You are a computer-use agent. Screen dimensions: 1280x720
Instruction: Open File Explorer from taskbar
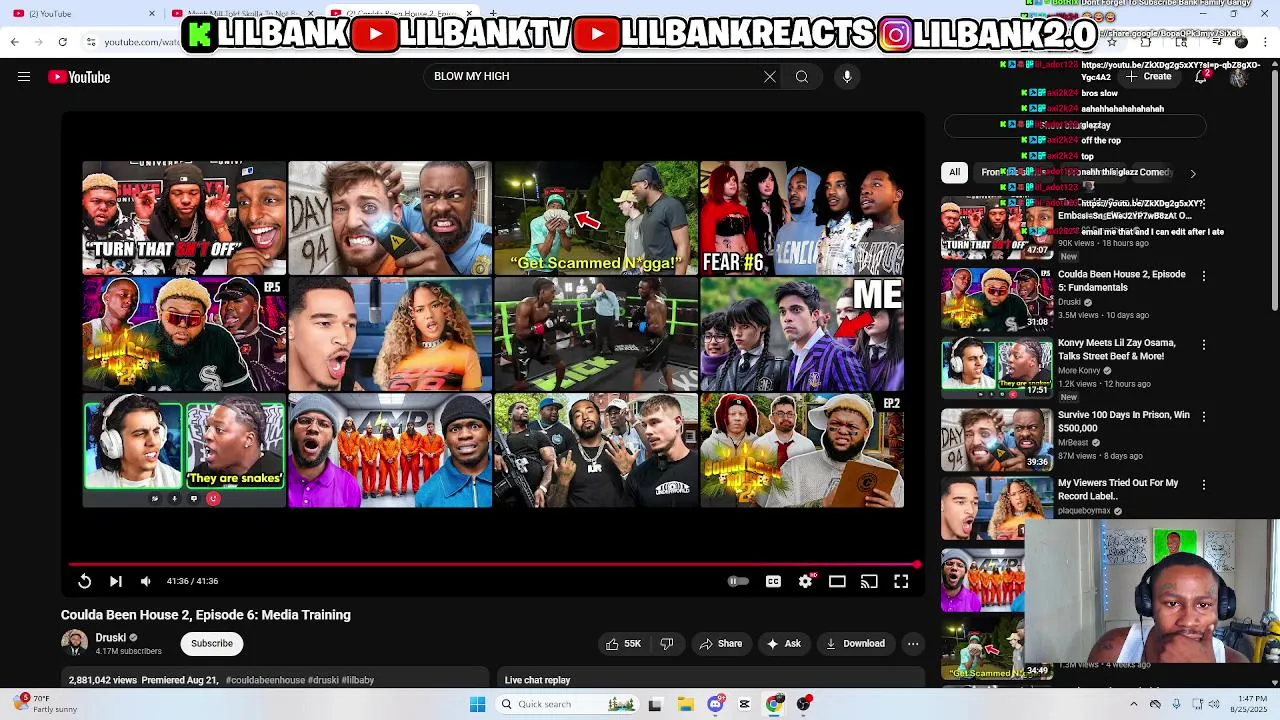685,704
